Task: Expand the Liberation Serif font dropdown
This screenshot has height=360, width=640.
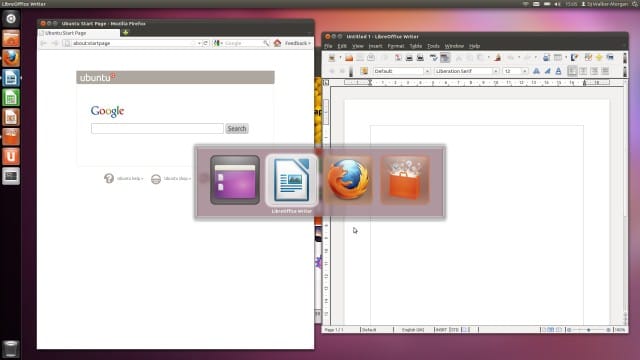Action: 496,71
